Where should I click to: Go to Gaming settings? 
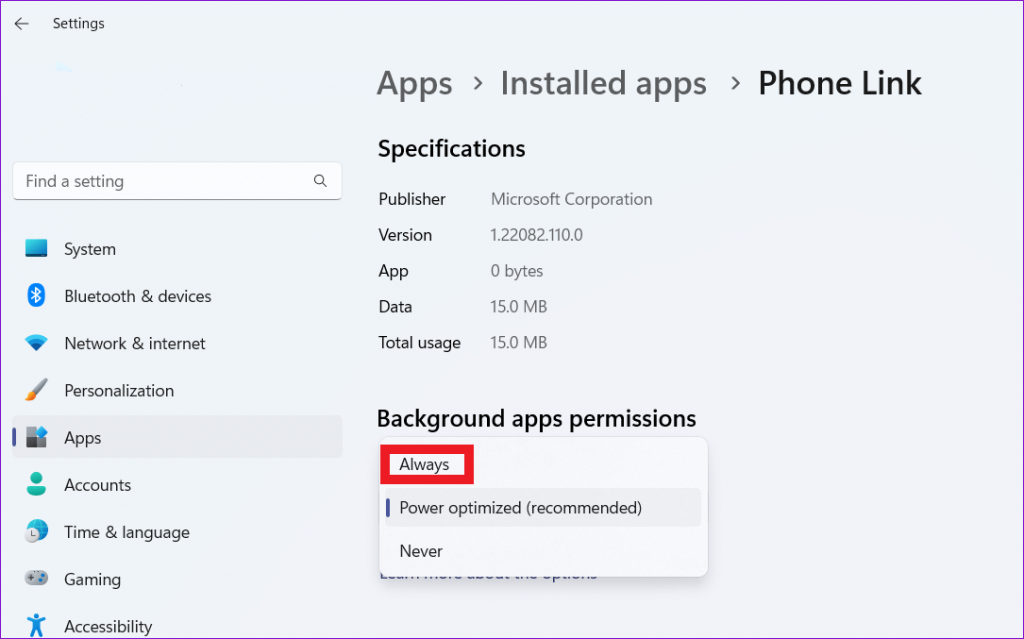pos(177,579)
